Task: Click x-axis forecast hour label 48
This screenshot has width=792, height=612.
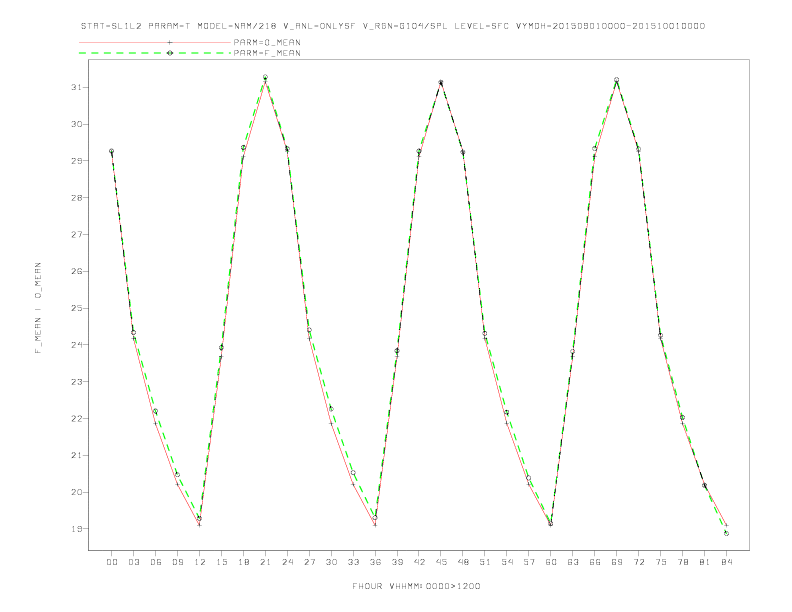Action: [463, 562]
